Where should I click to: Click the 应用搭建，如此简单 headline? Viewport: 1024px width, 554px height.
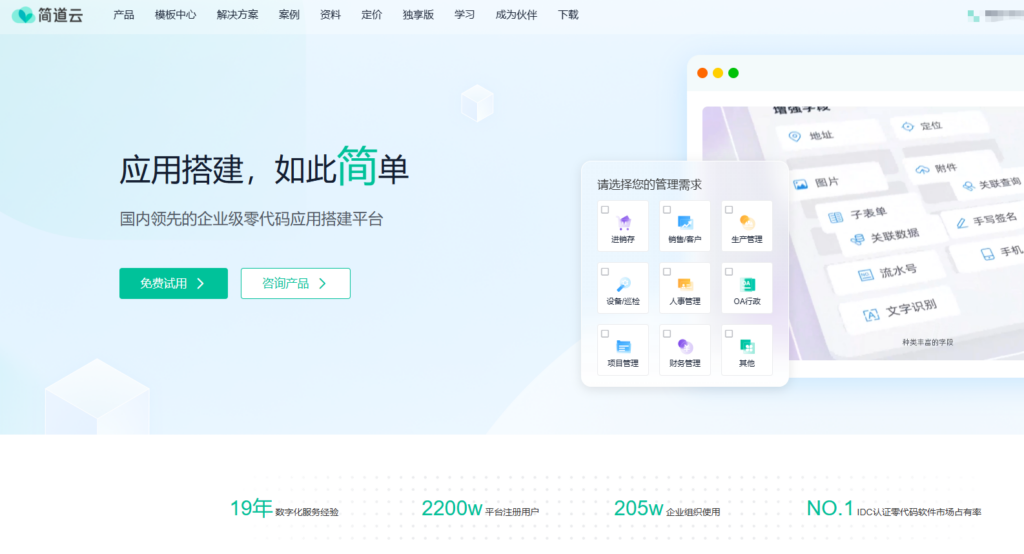pos(264,167)
